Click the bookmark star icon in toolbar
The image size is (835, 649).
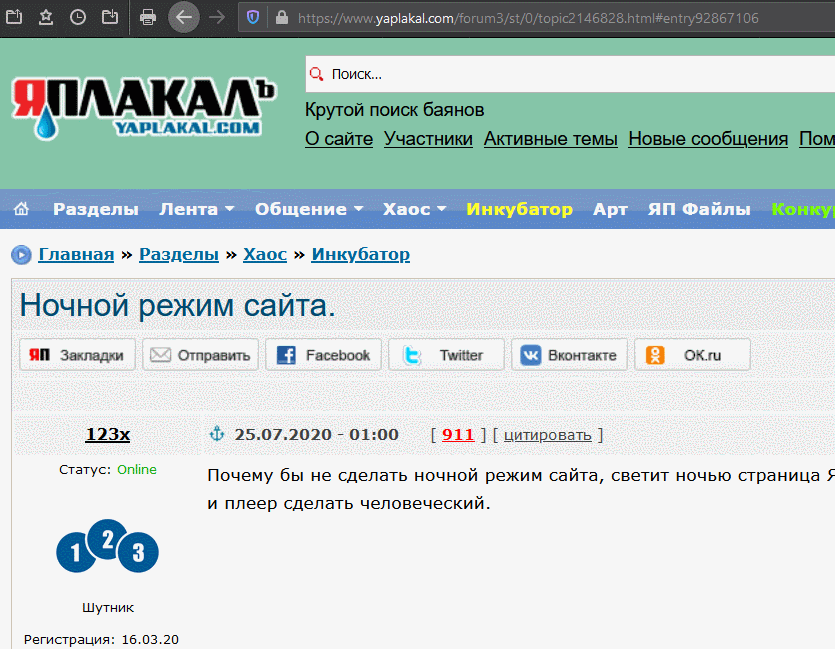coord(47,17)
